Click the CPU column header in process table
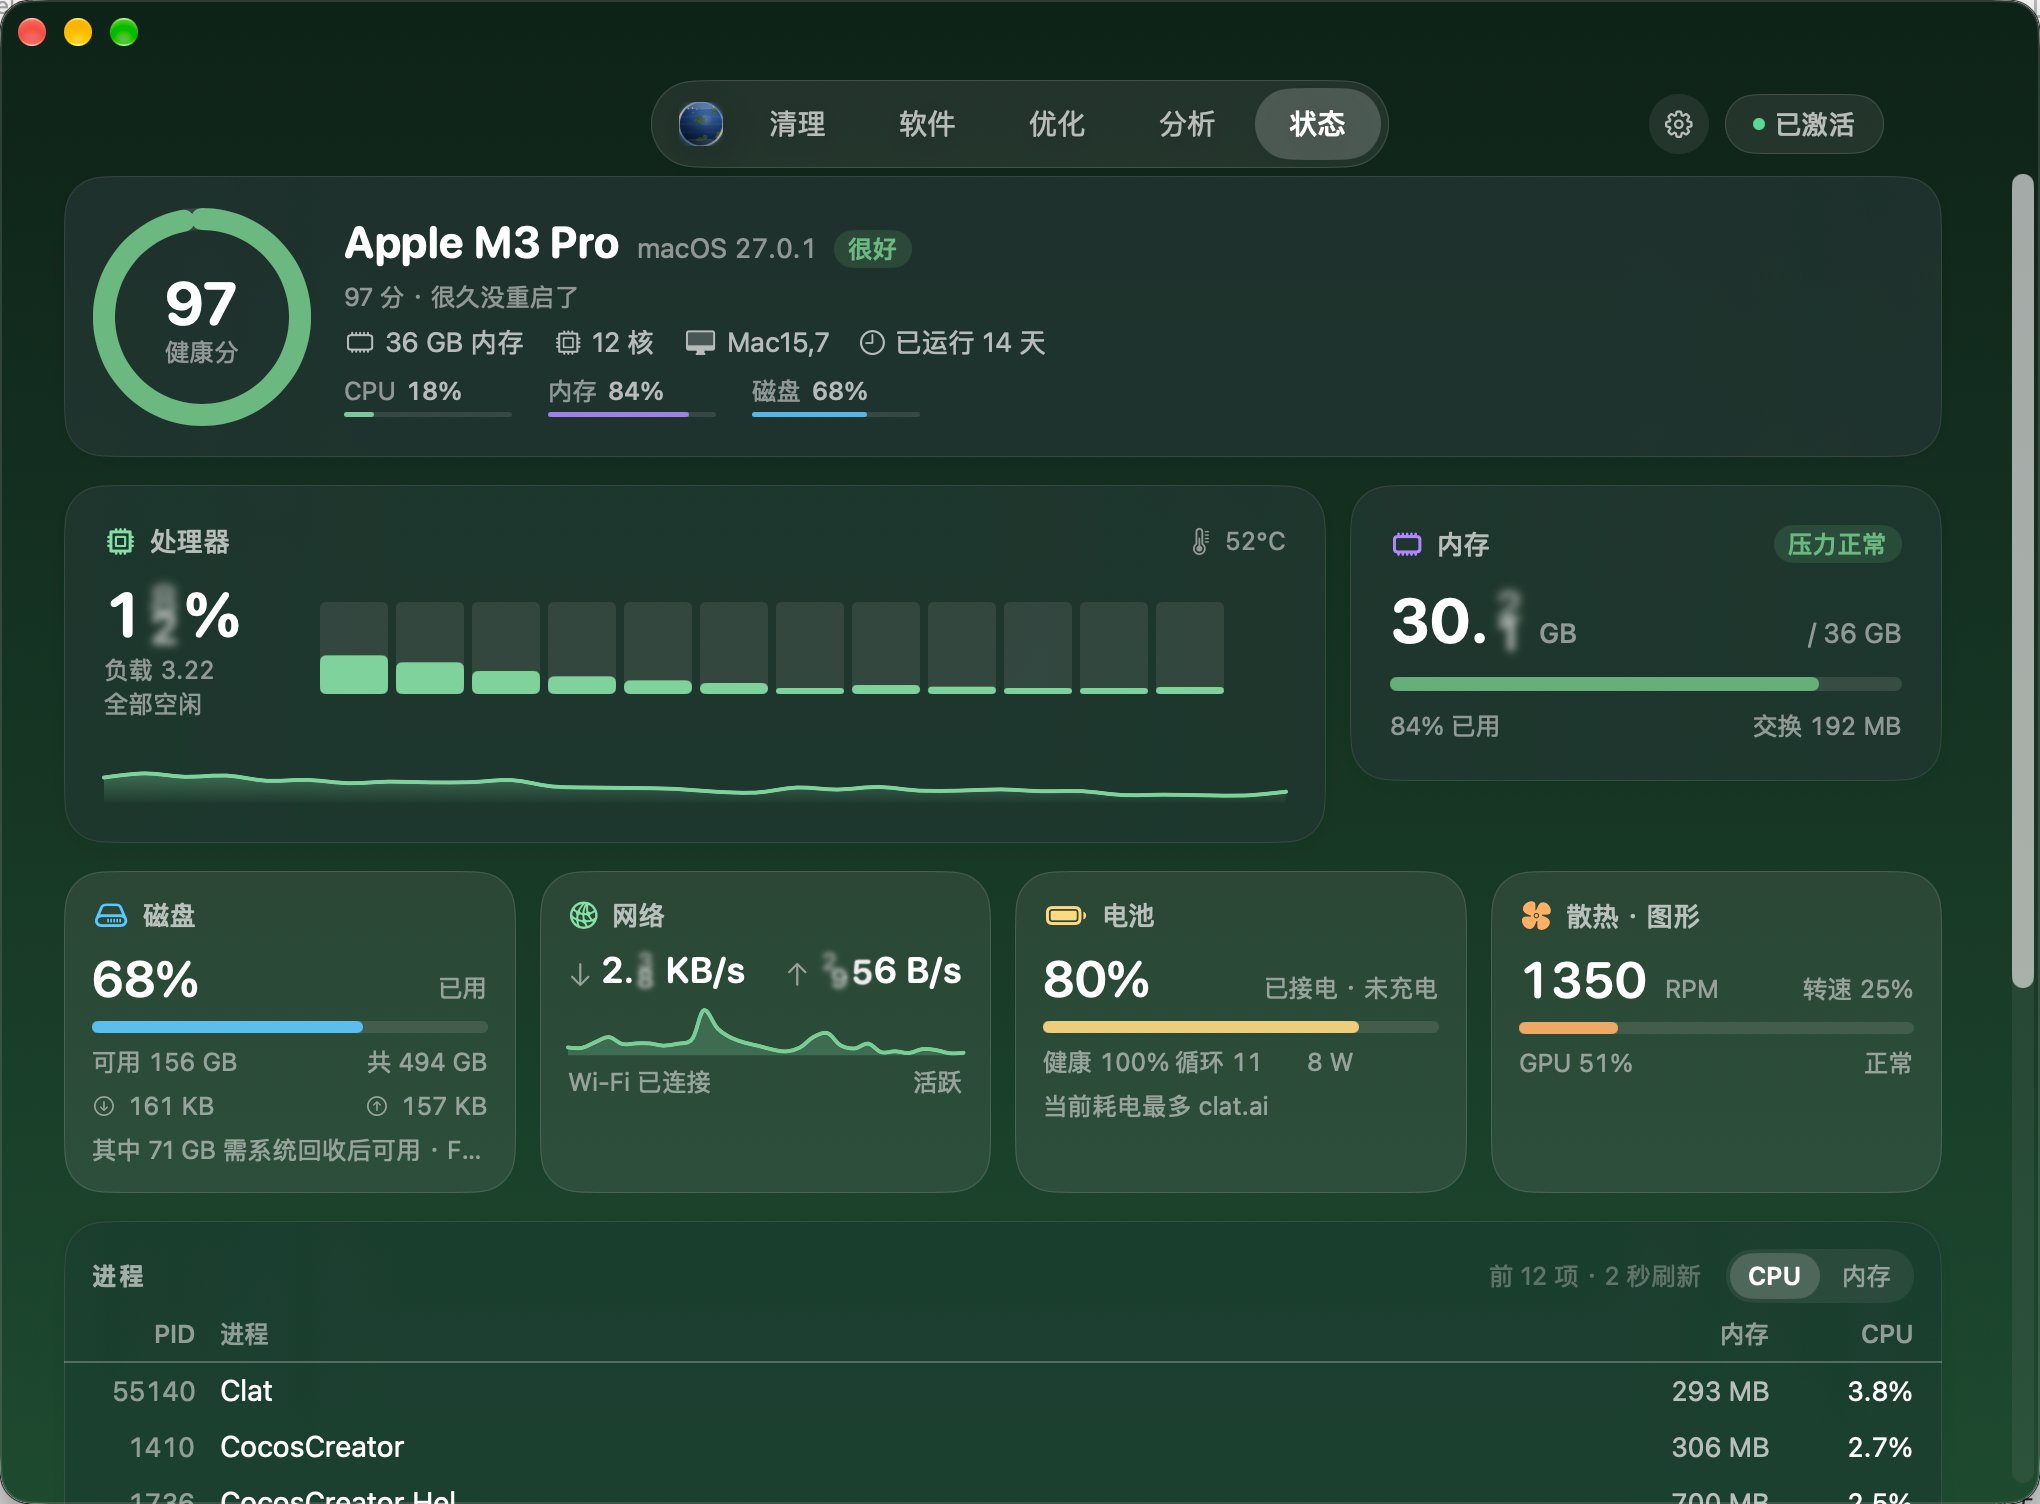This screenshot has width=2040, height=1504. pyautogui.click(x=1886, y=1334)
